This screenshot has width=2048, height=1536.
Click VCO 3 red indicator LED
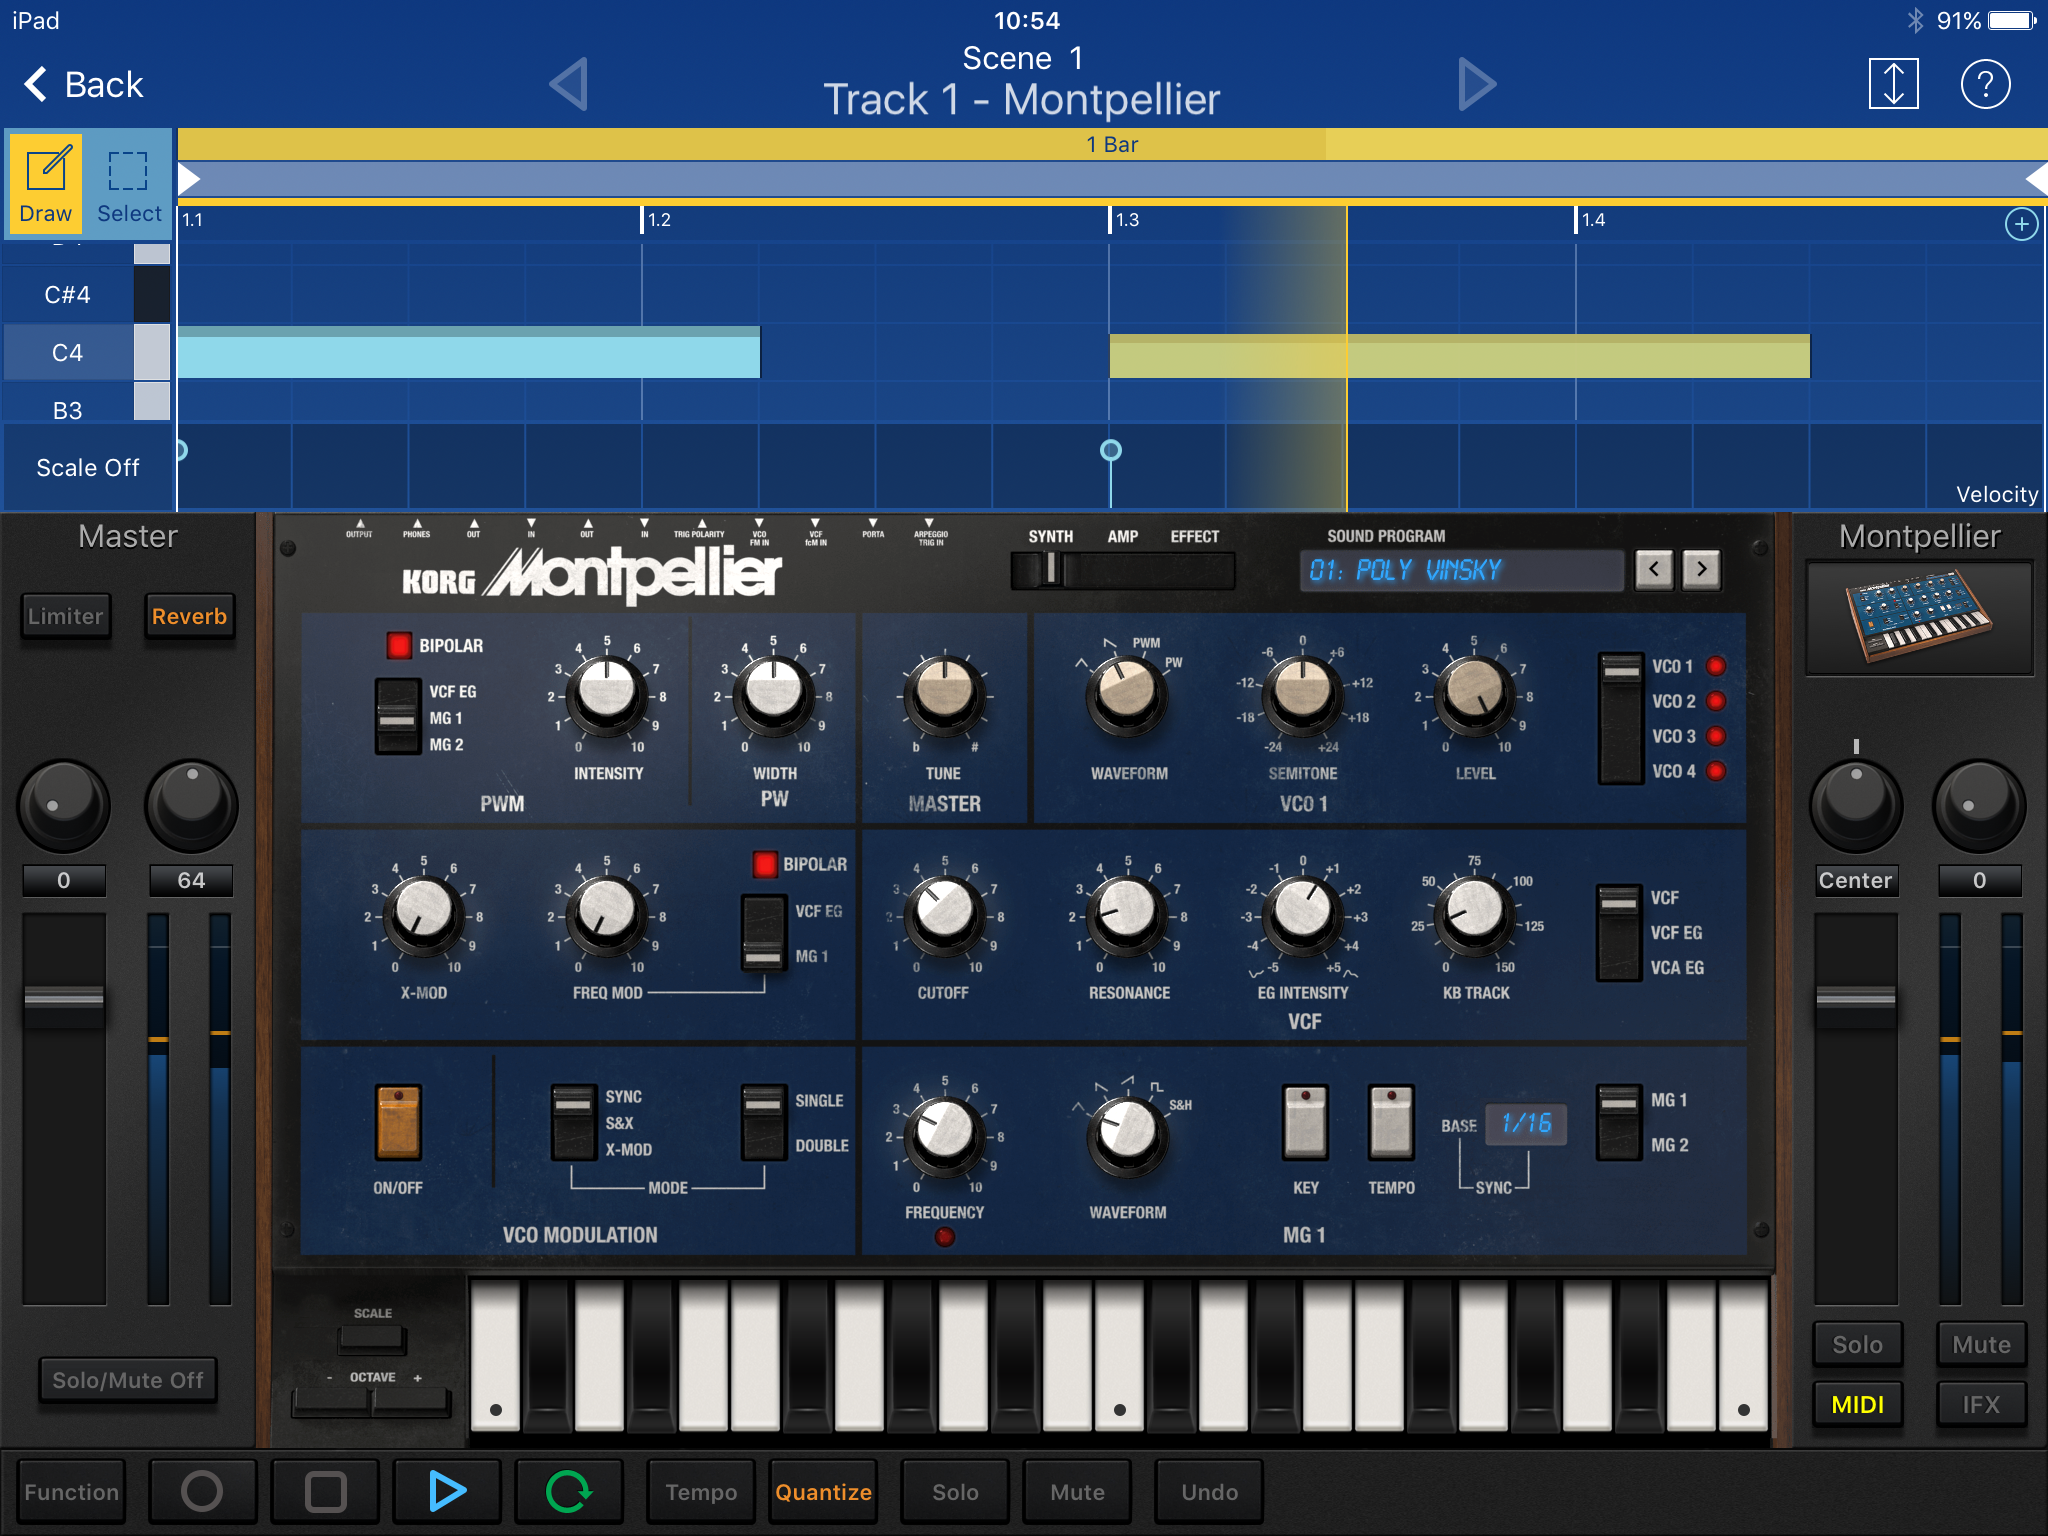click(x=1716, y=736)
